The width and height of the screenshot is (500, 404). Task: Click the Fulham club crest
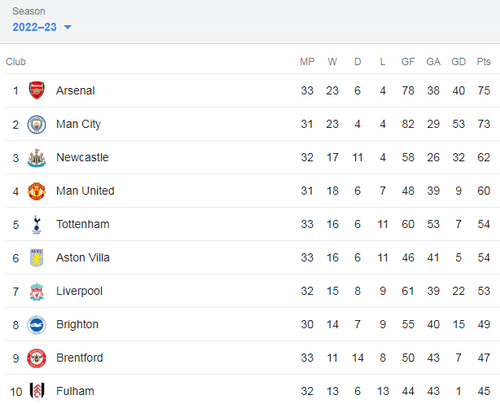(37, 391)
